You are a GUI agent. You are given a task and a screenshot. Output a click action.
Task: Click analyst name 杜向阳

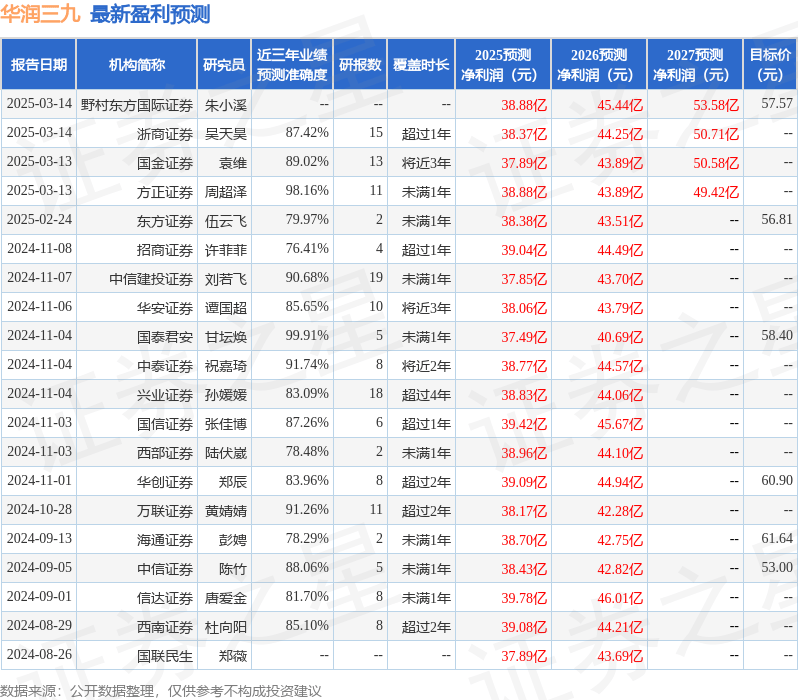(225, 628)
